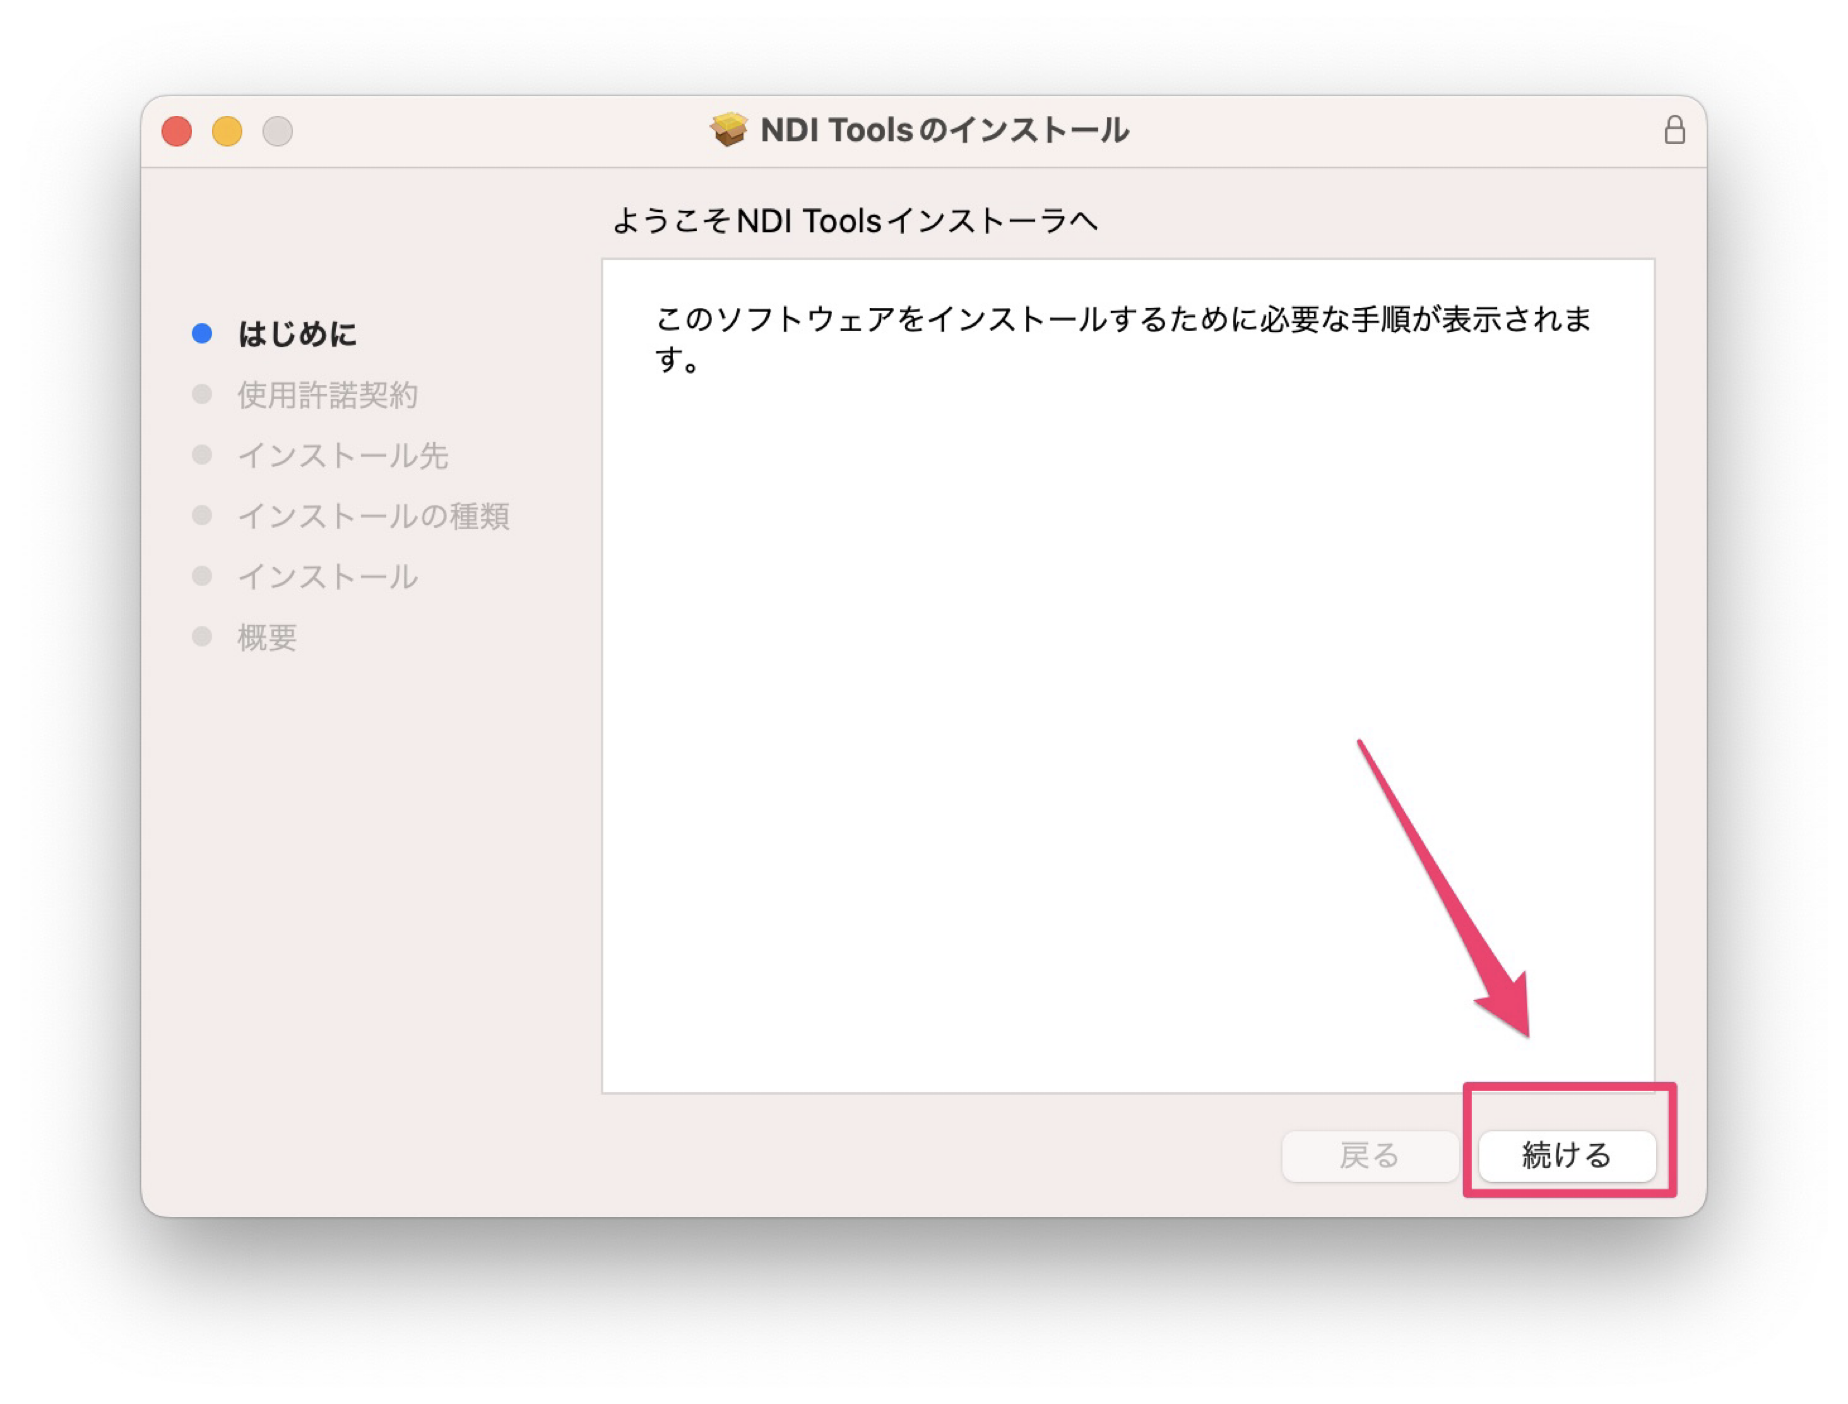Click the heading ようこそNDI Toolsインストーラへ
Viewport: 1848px width, 1404px height.
855,220
